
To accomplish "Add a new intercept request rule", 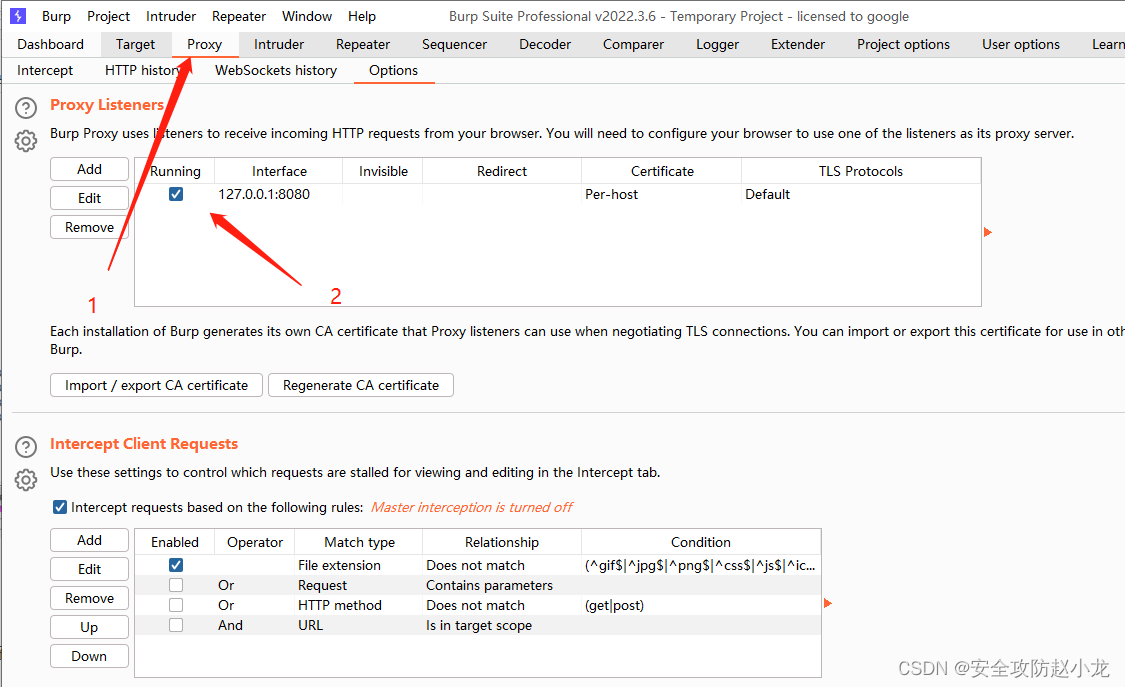I will tap(90, 540).
